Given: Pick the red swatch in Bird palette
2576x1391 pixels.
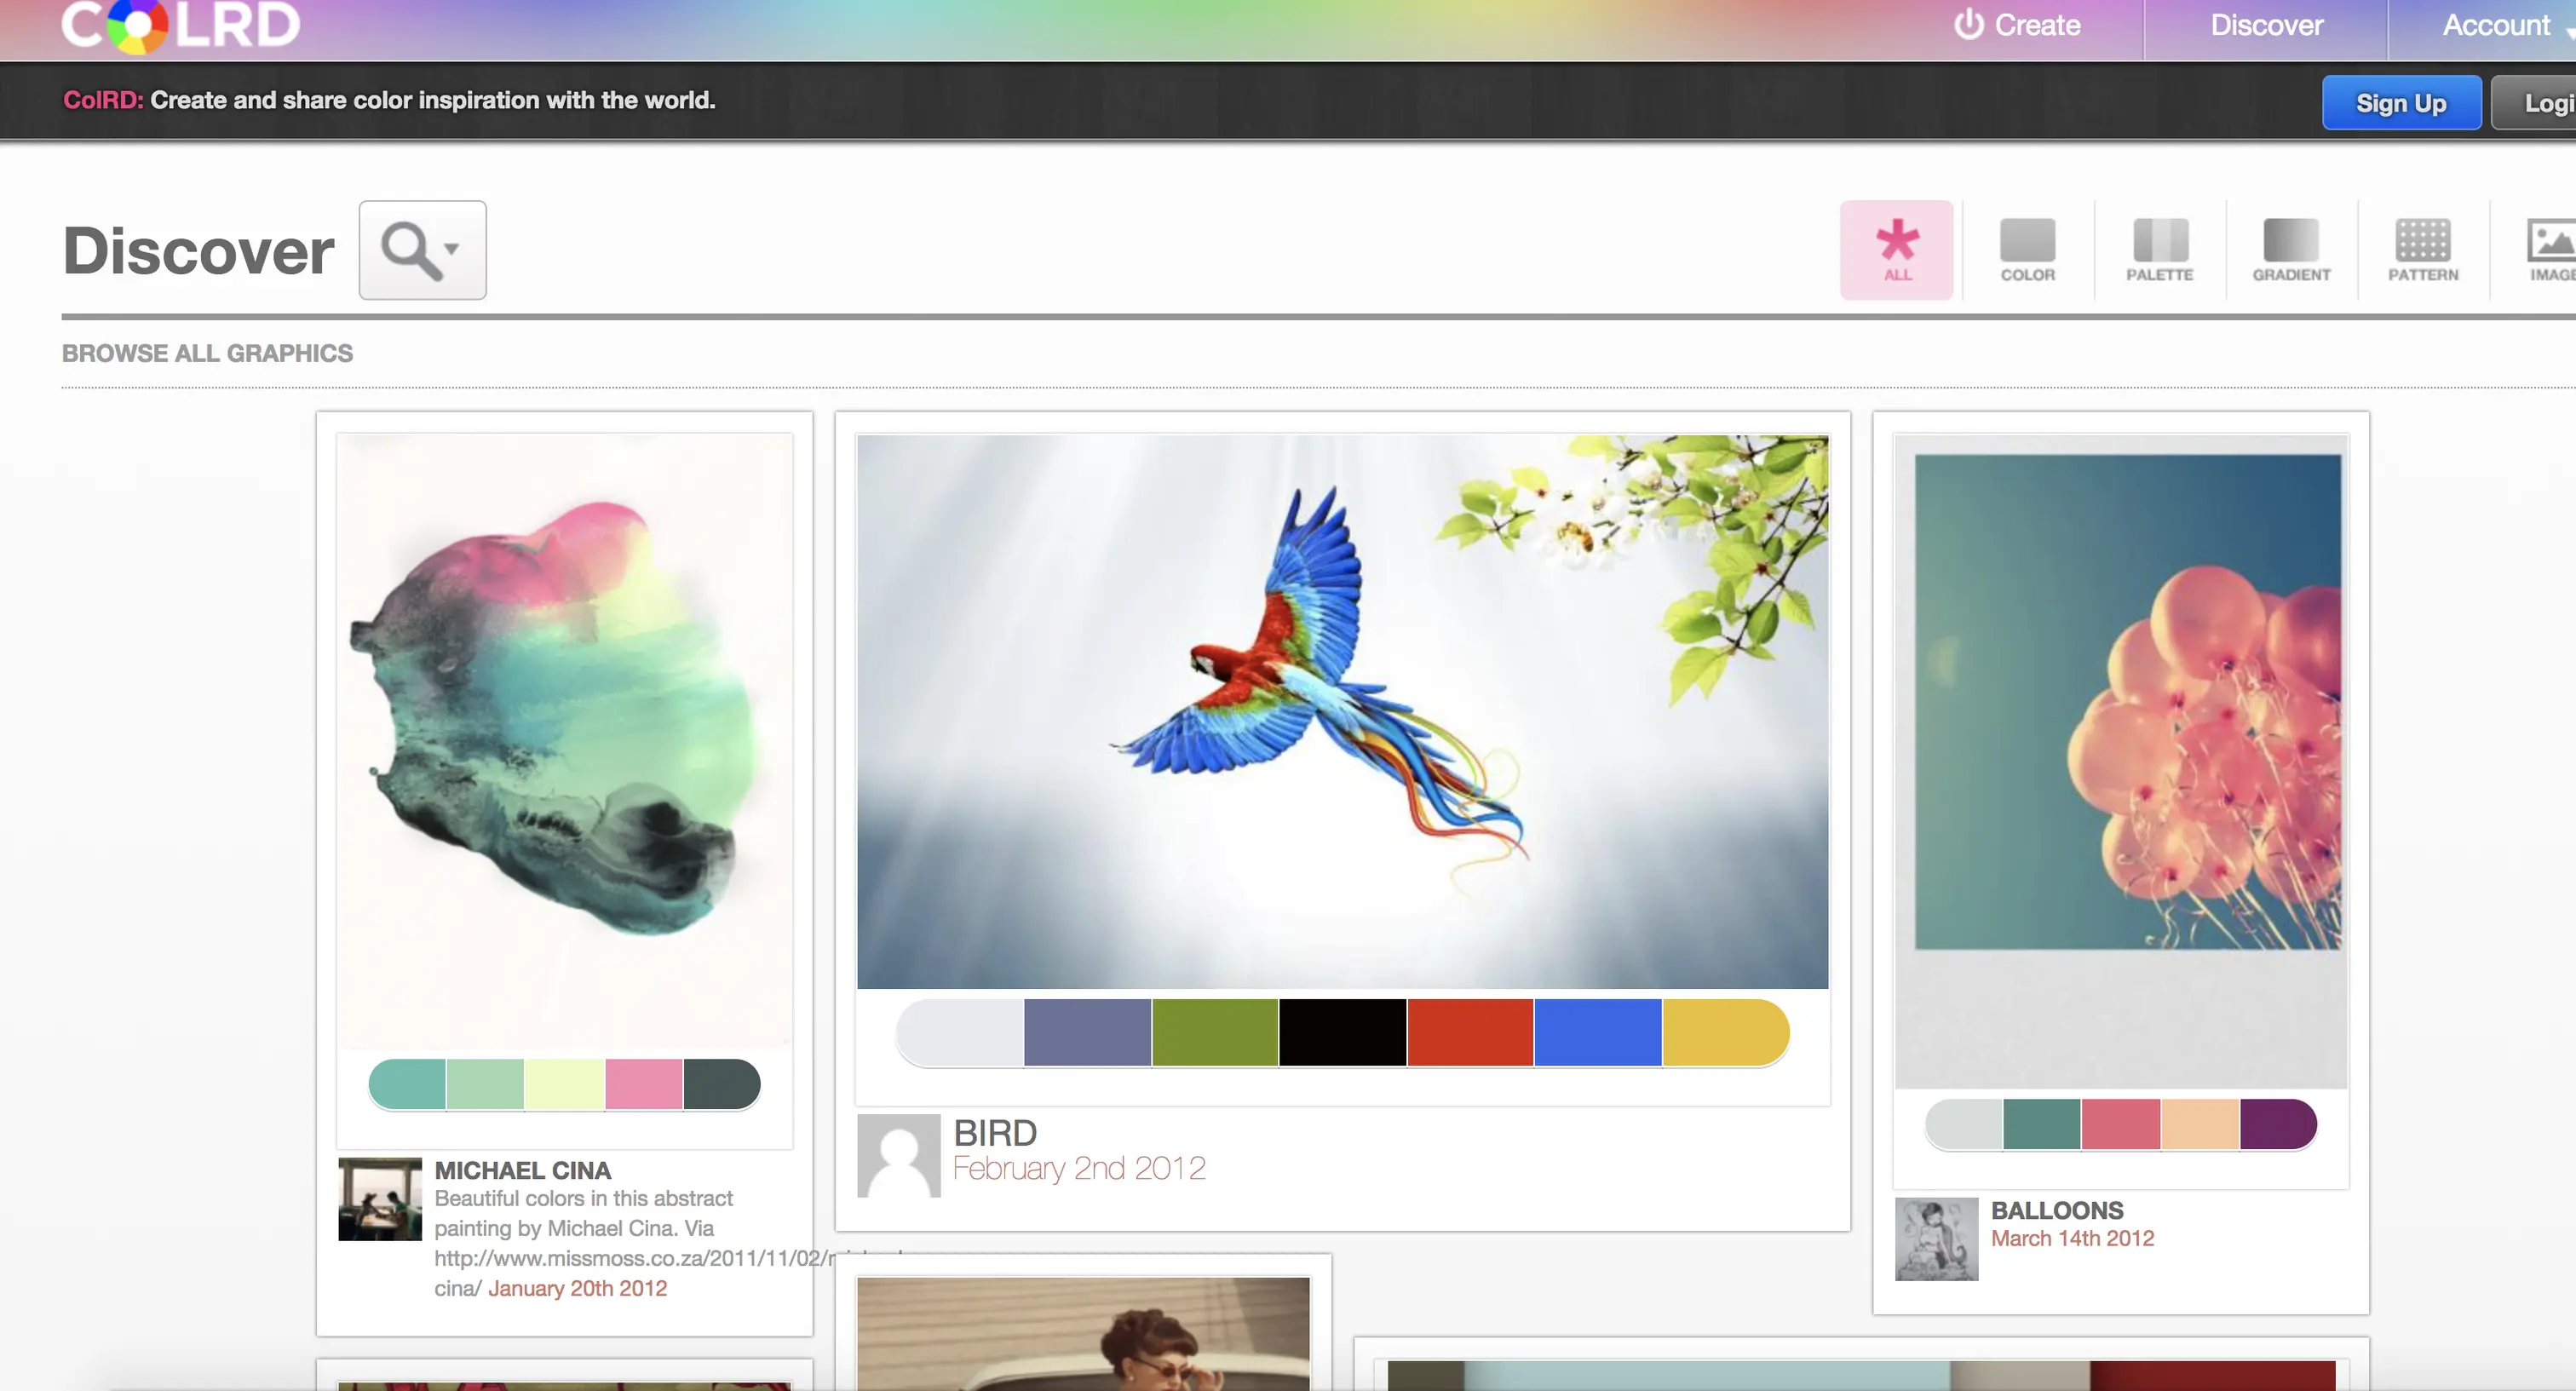Looking at the screenshot, I should 1469,1032.
